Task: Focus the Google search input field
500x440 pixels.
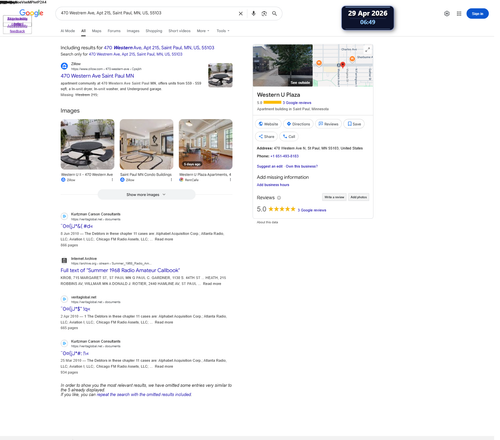Action: pos(147,13)
